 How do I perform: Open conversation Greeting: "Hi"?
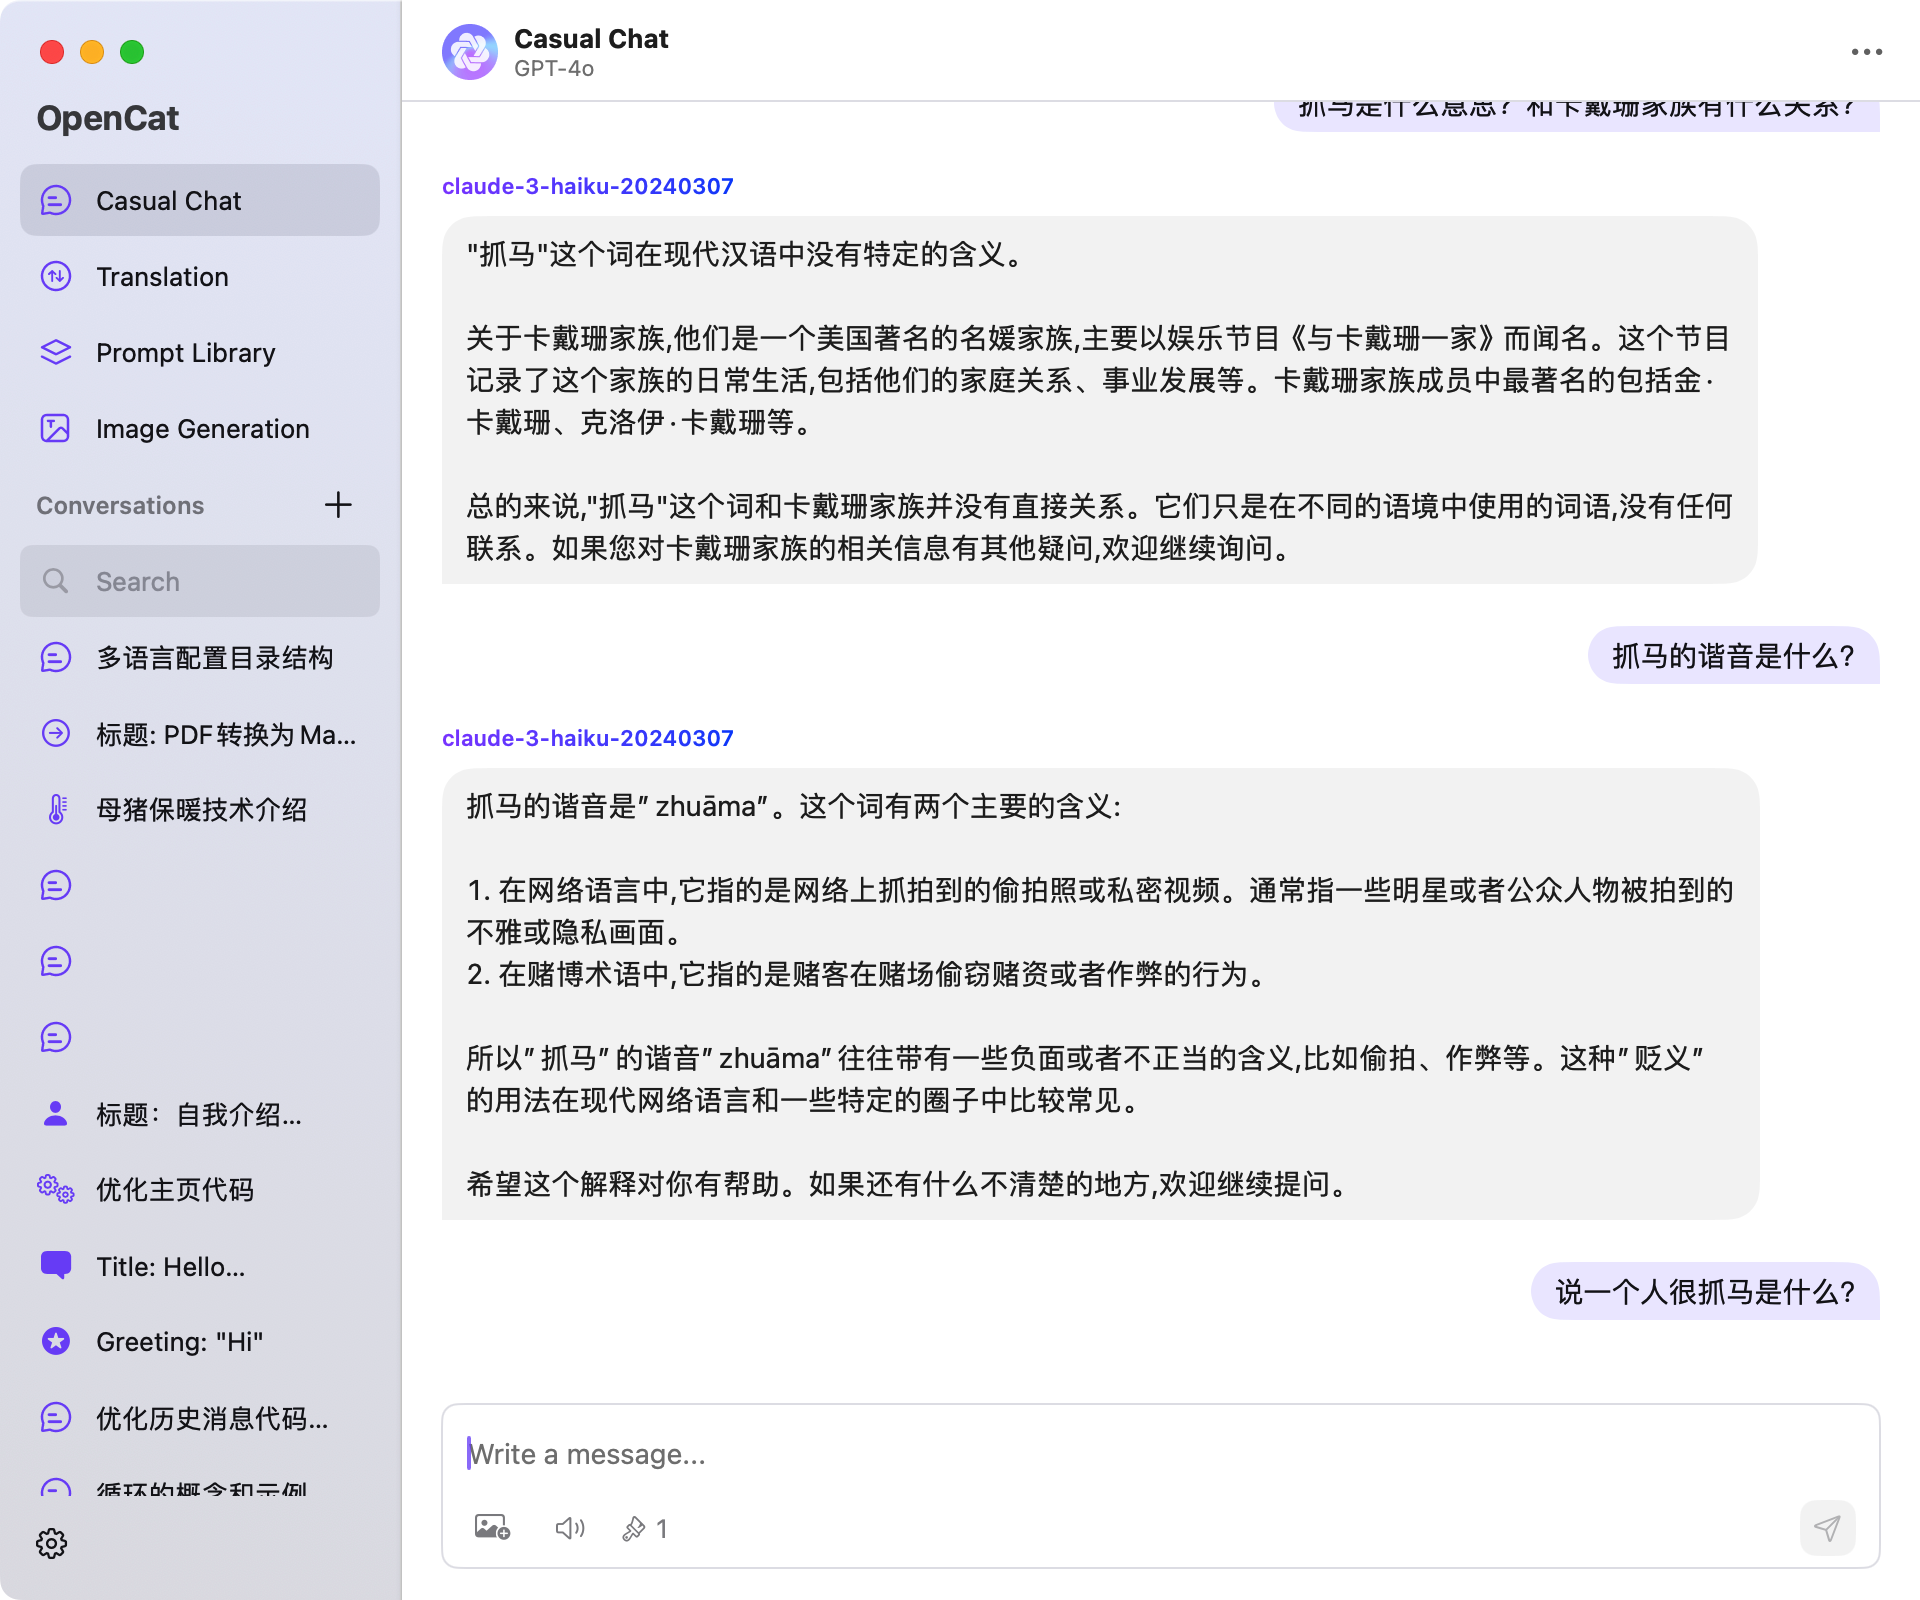point(200,1341)
